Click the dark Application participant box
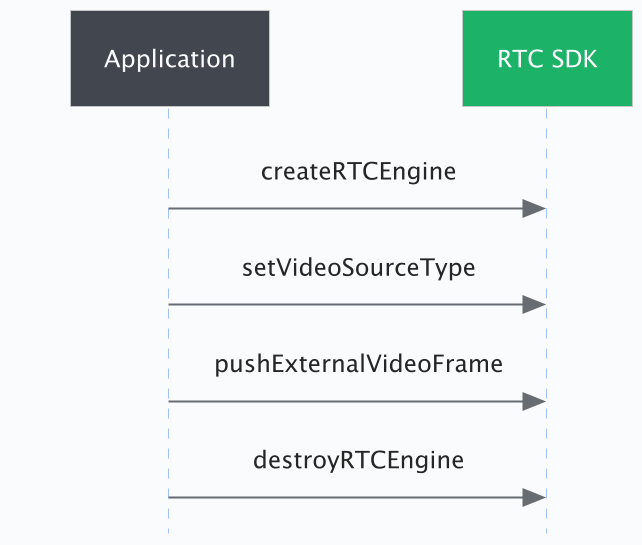The height and width of the screenshot is (545, 642). (x=169, y=58)
